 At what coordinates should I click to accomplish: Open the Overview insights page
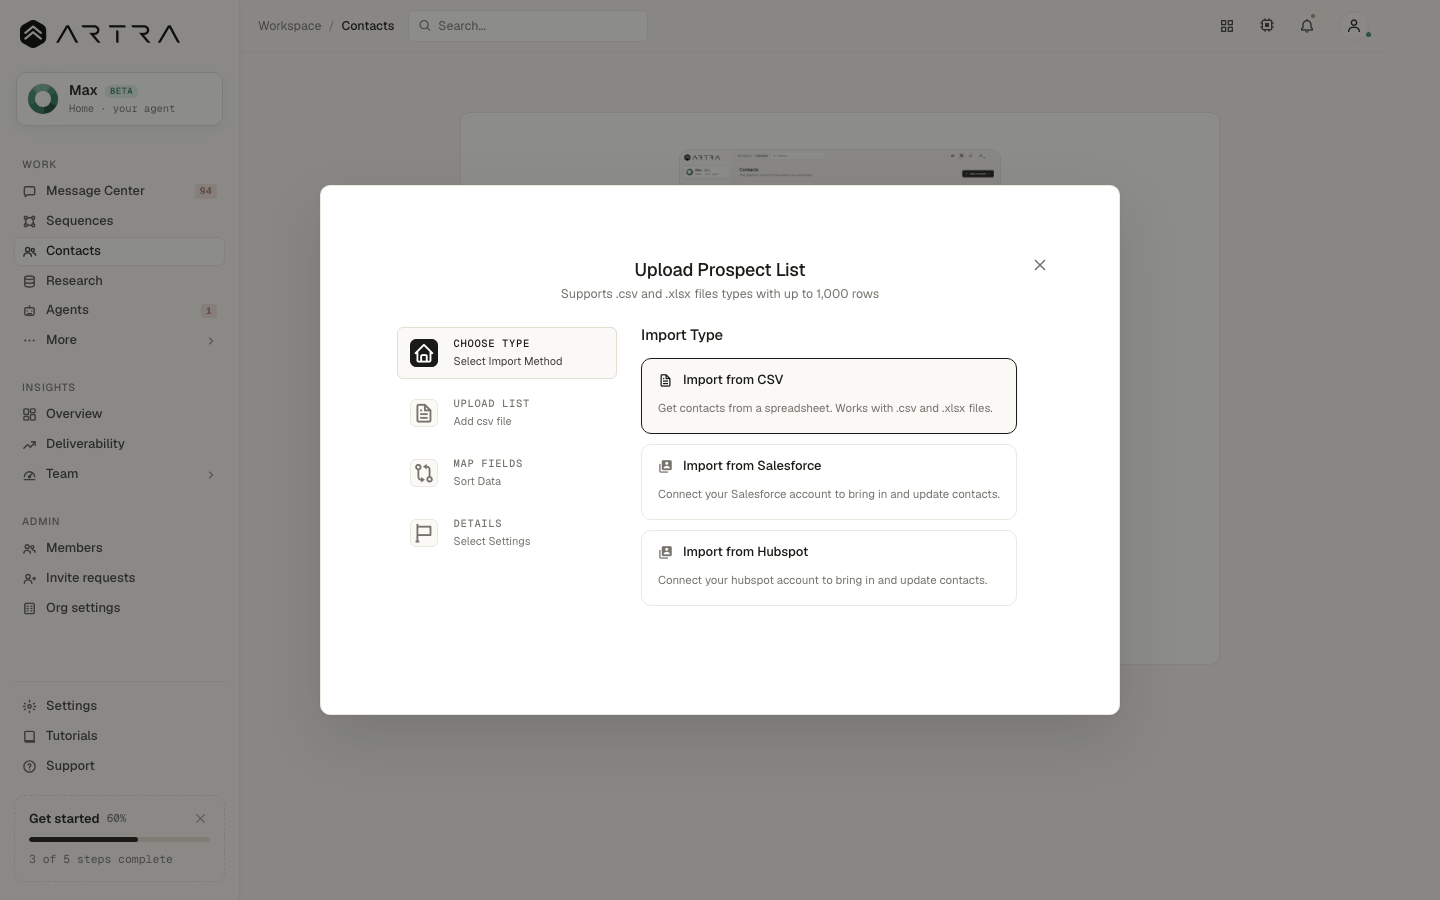[x=119, y=414]
